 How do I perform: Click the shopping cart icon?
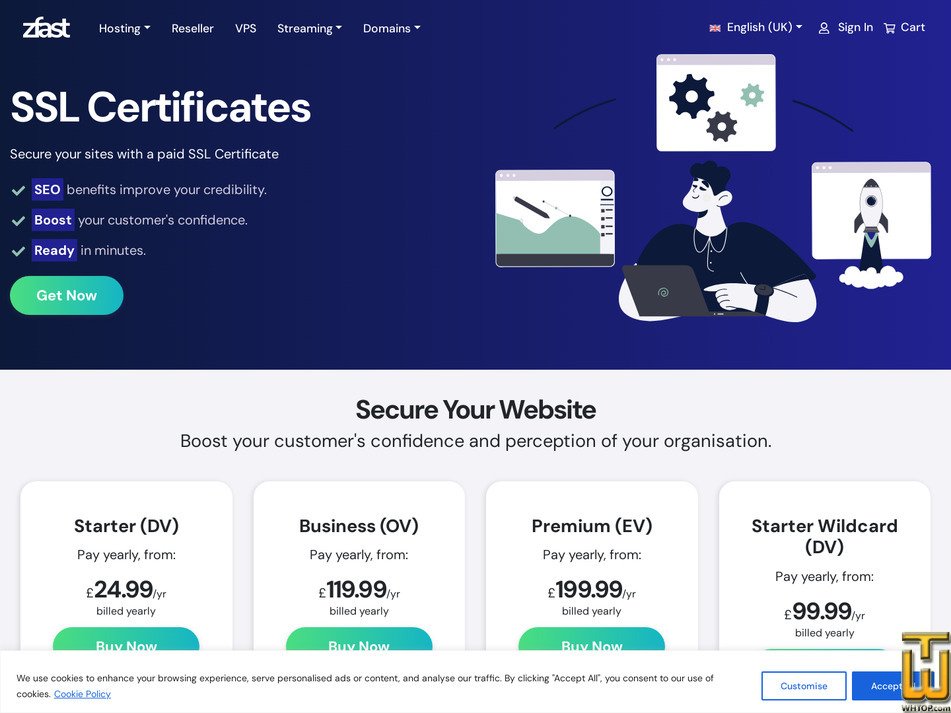889,28
